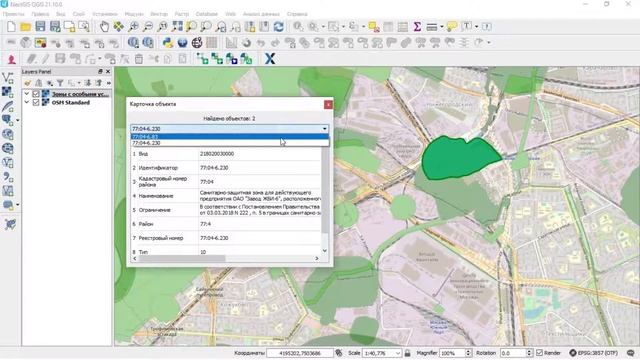640x360 pixels.
Task: Click the Zoom Full extent icon
Action: (177, 27)
